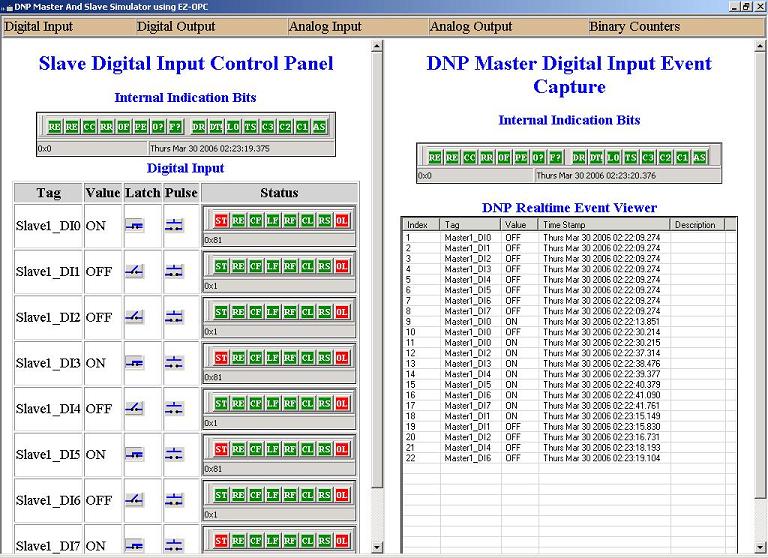Click red OL status bit of Slave1_DI0
Image resolution: width=768 pixels, height=558 pixels.
(x=342, y=220)
